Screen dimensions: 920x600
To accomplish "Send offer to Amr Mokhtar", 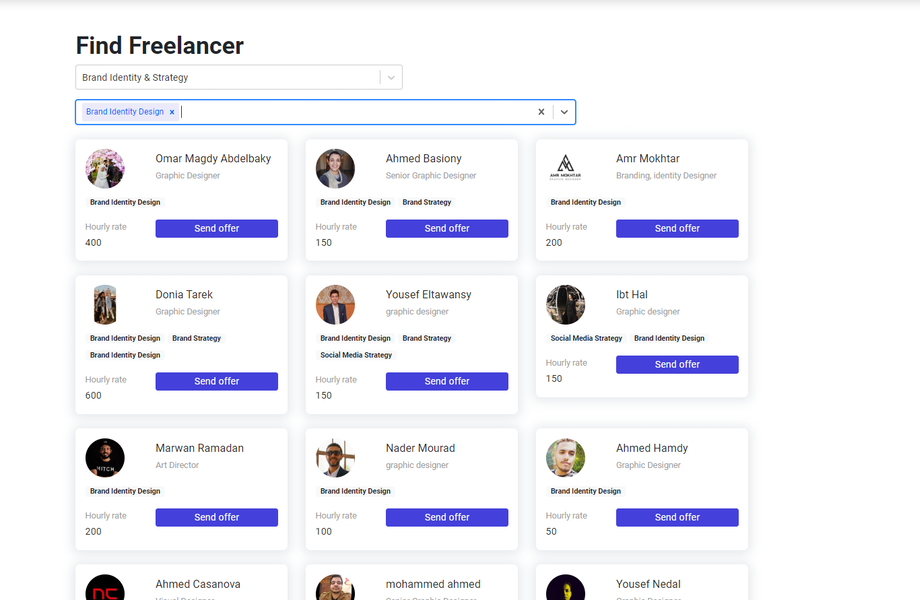I will [677, 229].
